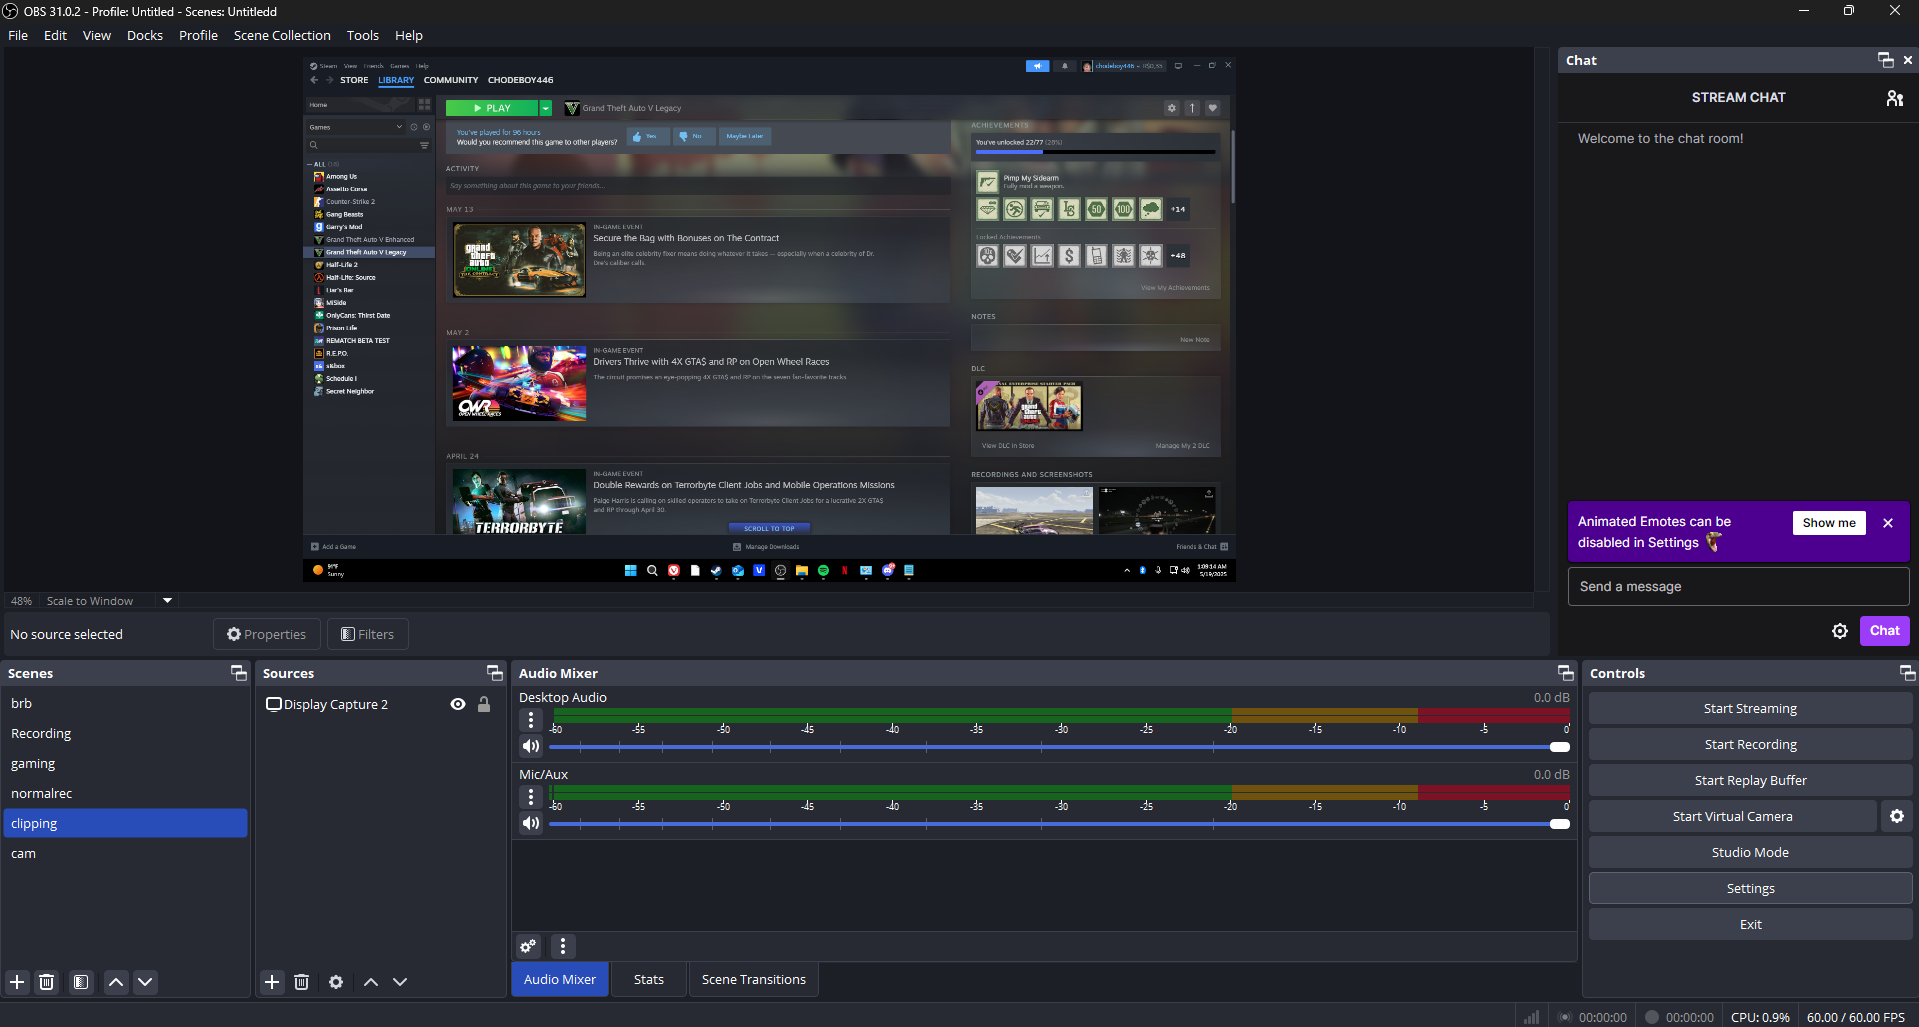Click Start Streaming button
Image resolution: width=1919 pixels, height=1027 pixels.
point(1750,708)
